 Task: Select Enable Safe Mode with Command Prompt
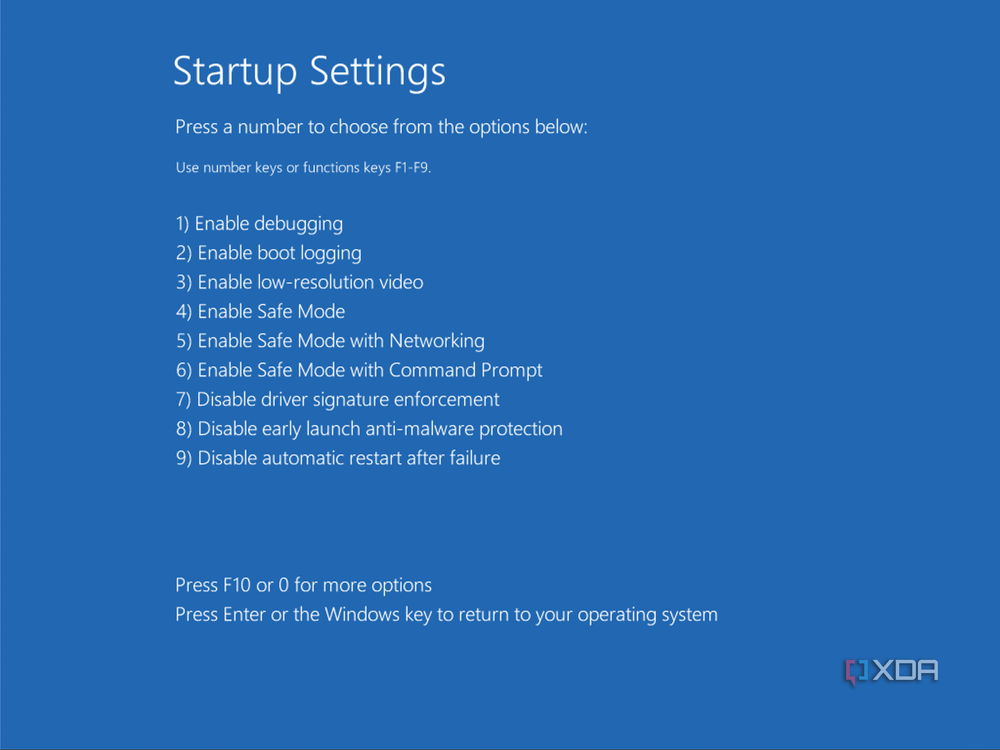pyautogui.click(x=359, y=370)
